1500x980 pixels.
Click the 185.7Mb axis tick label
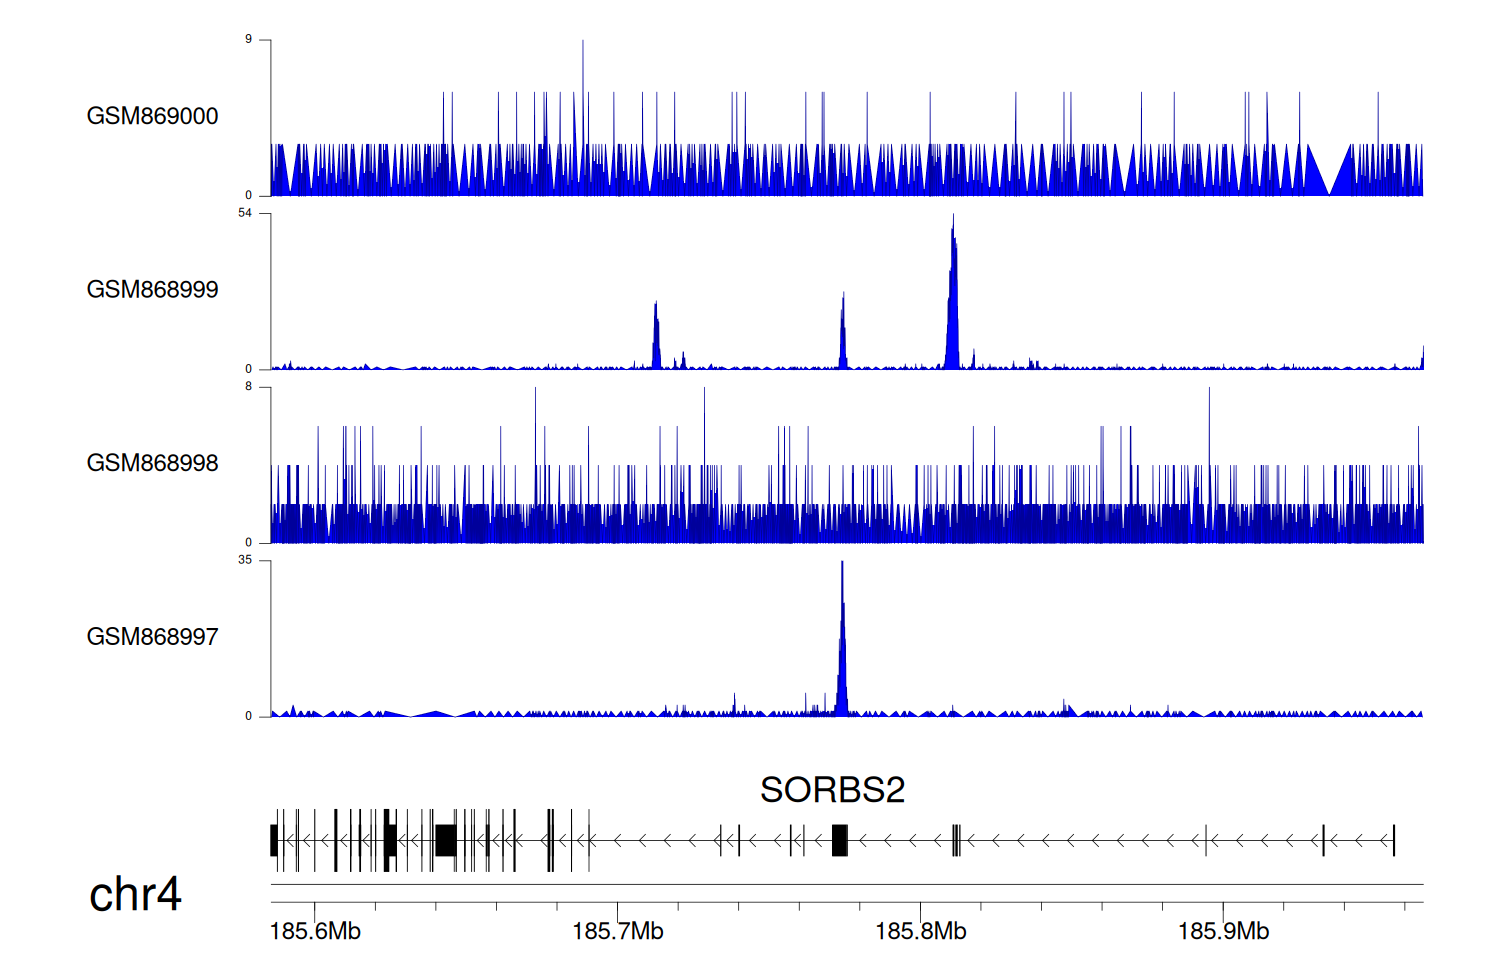(x=618, y=932)
